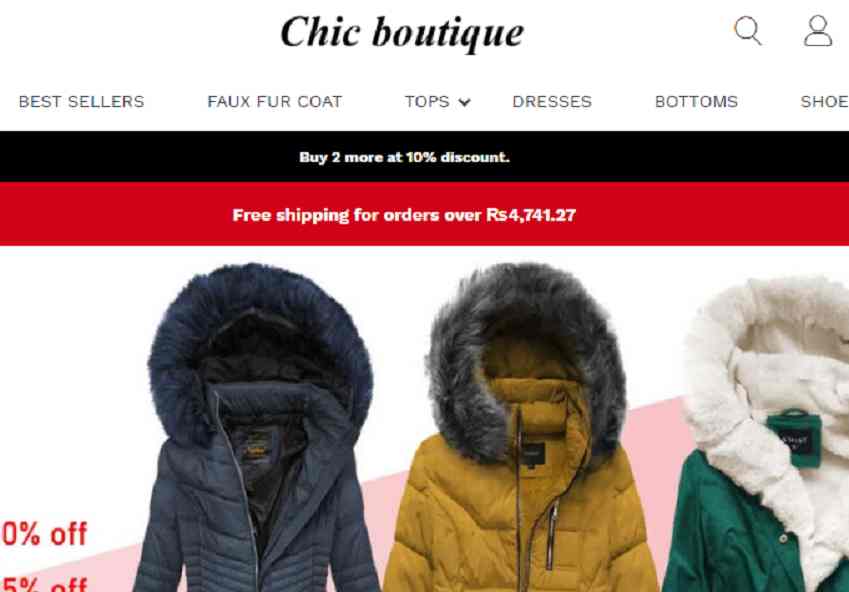This screenshot has height=592, width=849.
Task: Click the 10% discount black banner
Action: coord(424,157)
